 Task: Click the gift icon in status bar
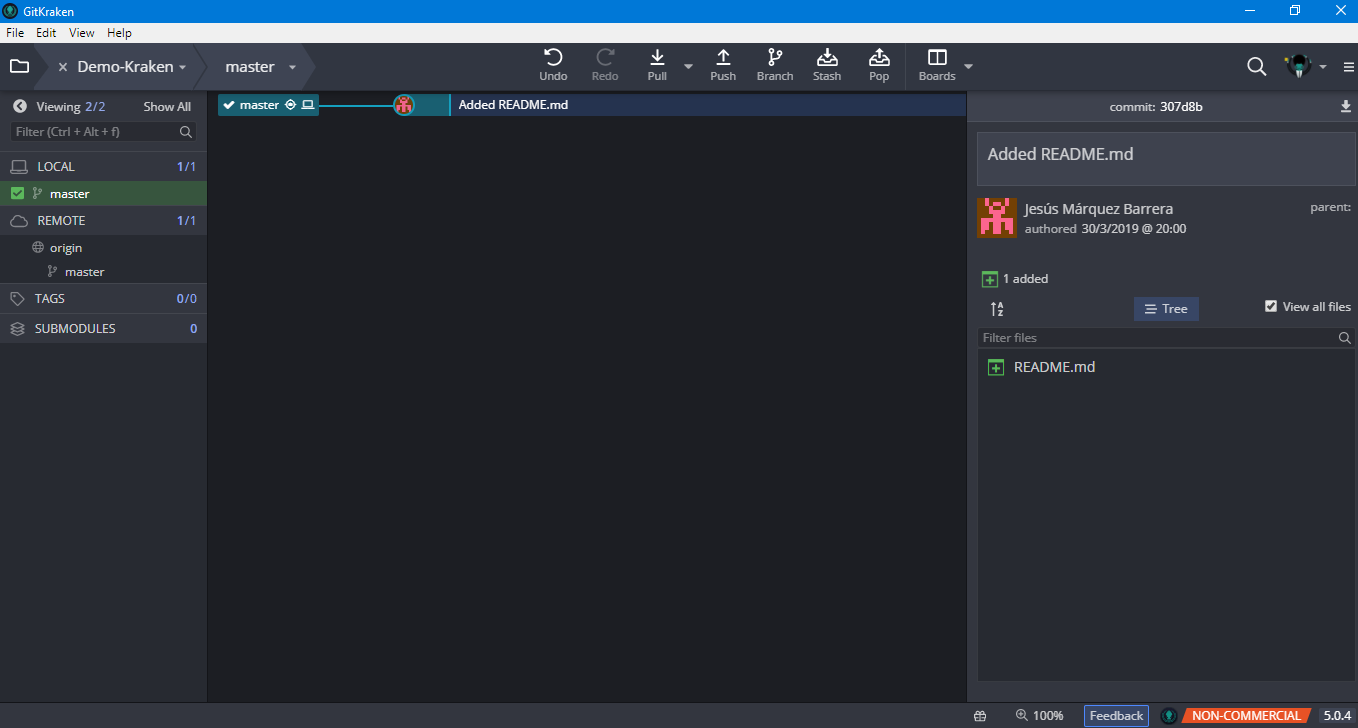pos(979,716)
